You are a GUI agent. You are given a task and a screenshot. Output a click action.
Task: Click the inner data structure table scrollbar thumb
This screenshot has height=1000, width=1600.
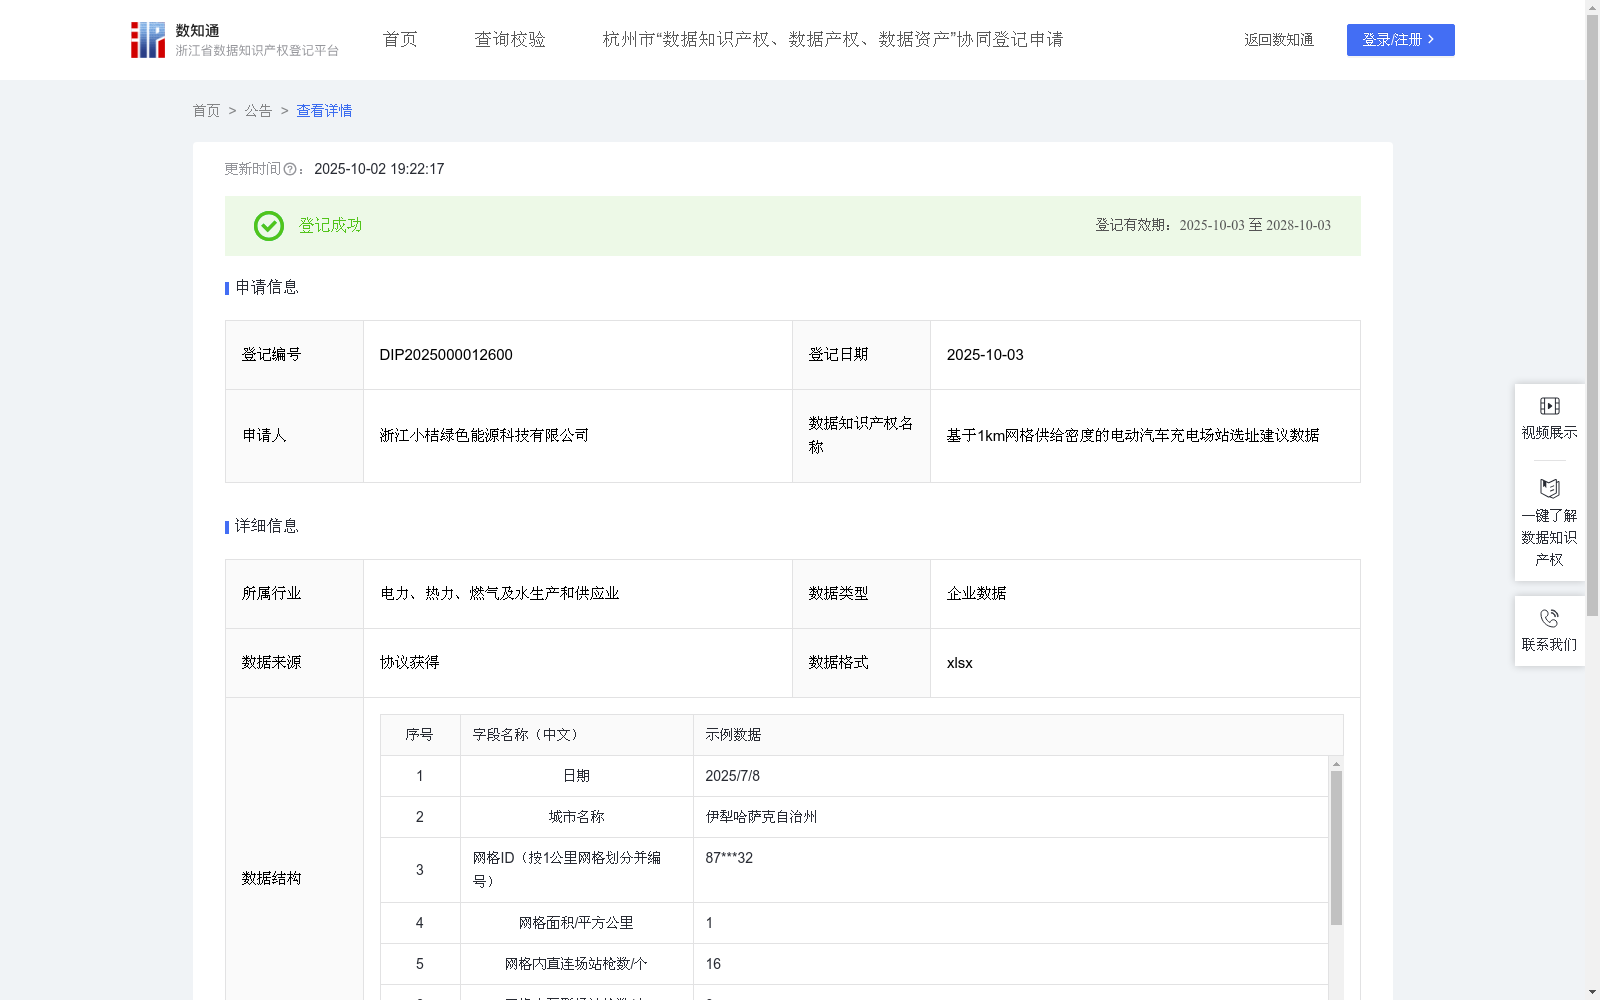pyautogui.click(x=1336, y=848)
